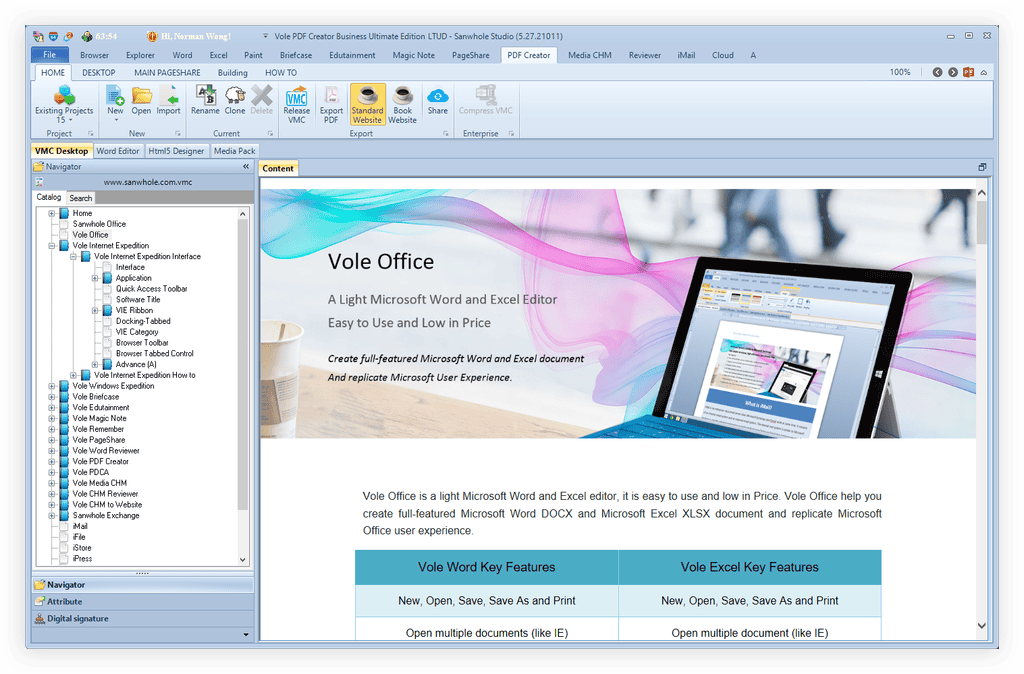Expand Vole PDF Creator tree node
This screenshot has height=674, width=1024.
pyautogui.click(x=52, y=462)
